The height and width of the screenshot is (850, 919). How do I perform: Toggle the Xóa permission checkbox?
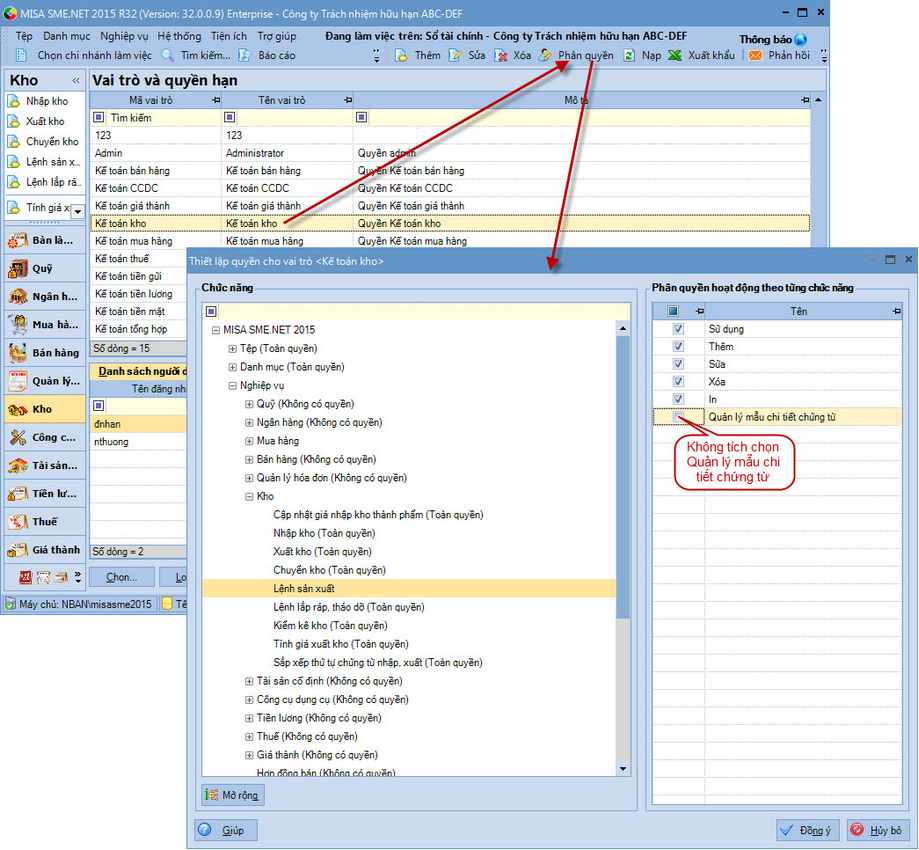[678, 382]
